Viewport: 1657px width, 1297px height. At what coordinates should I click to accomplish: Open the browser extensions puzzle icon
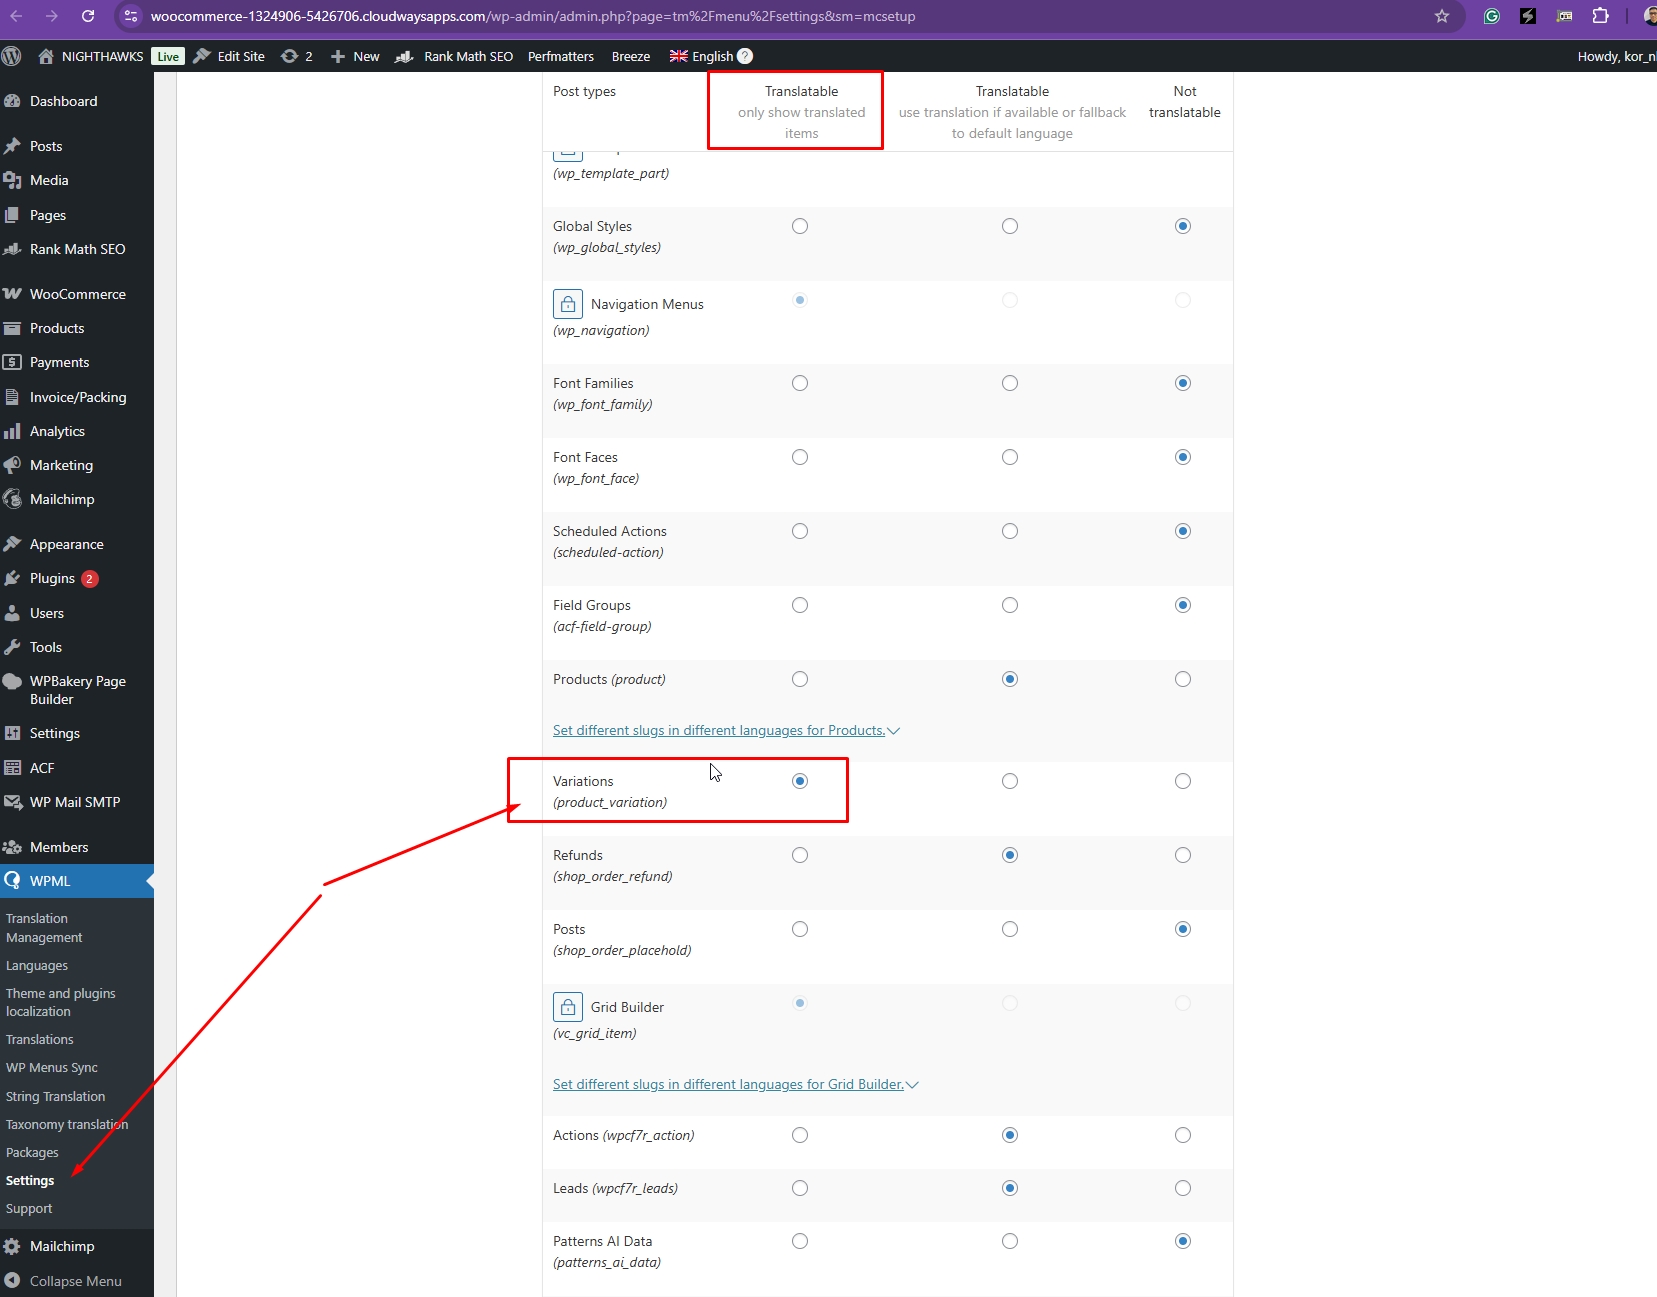point(1601,16)
